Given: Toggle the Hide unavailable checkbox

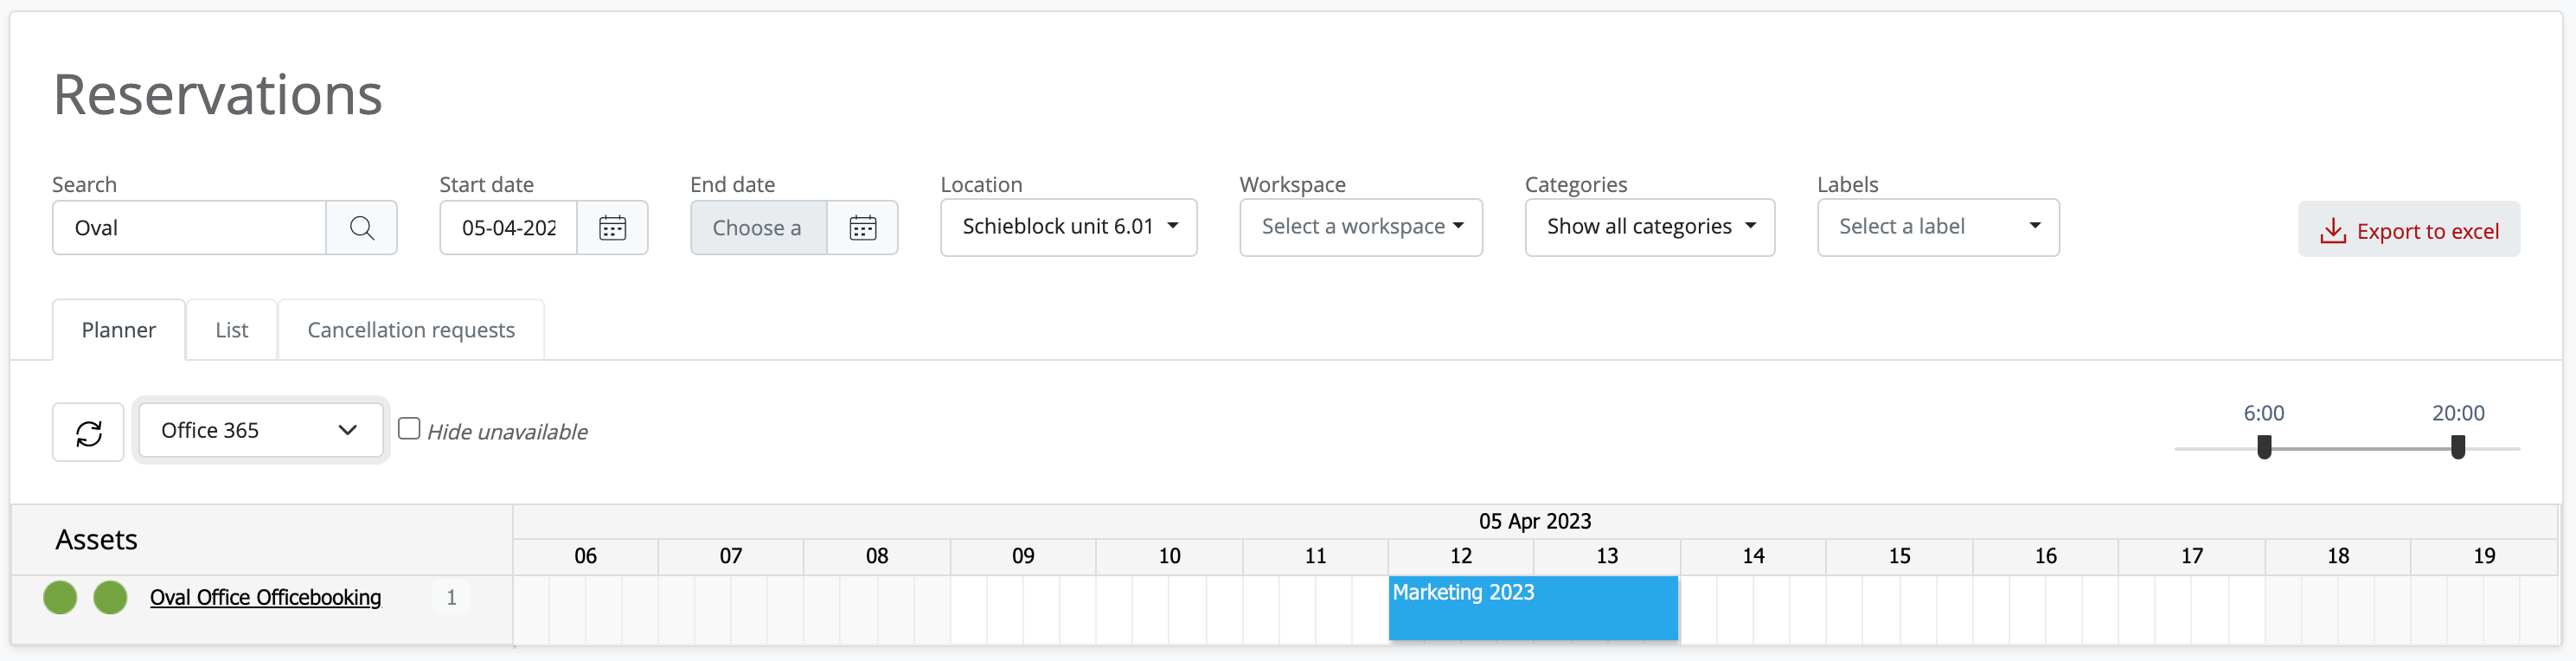Looking at the screenshot, I should (x=409, y=429).
